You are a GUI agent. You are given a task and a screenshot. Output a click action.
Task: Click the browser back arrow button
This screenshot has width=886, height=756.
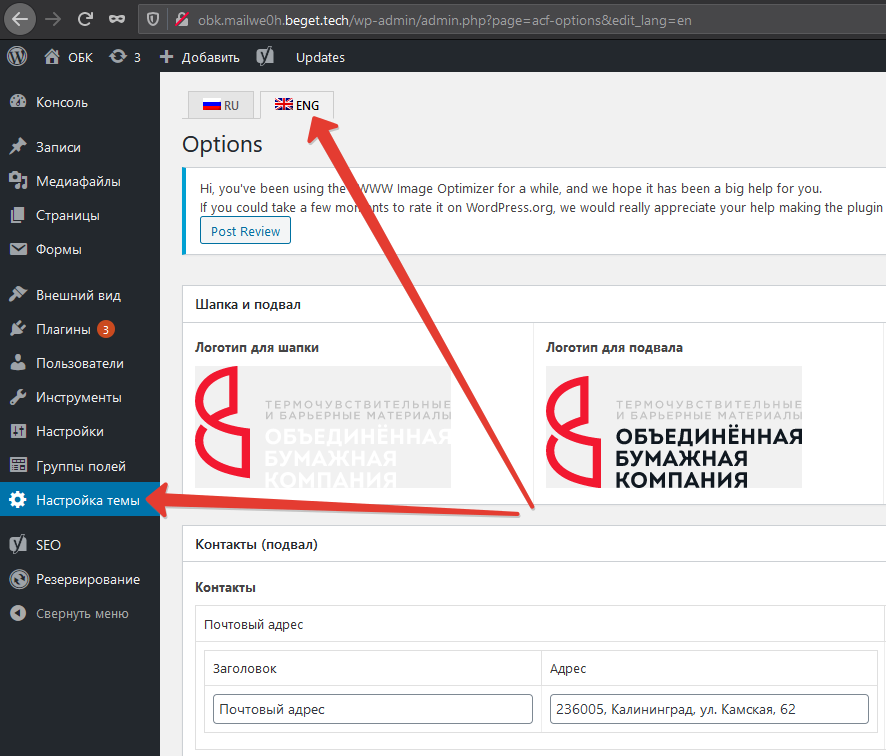tap(21, 18)
